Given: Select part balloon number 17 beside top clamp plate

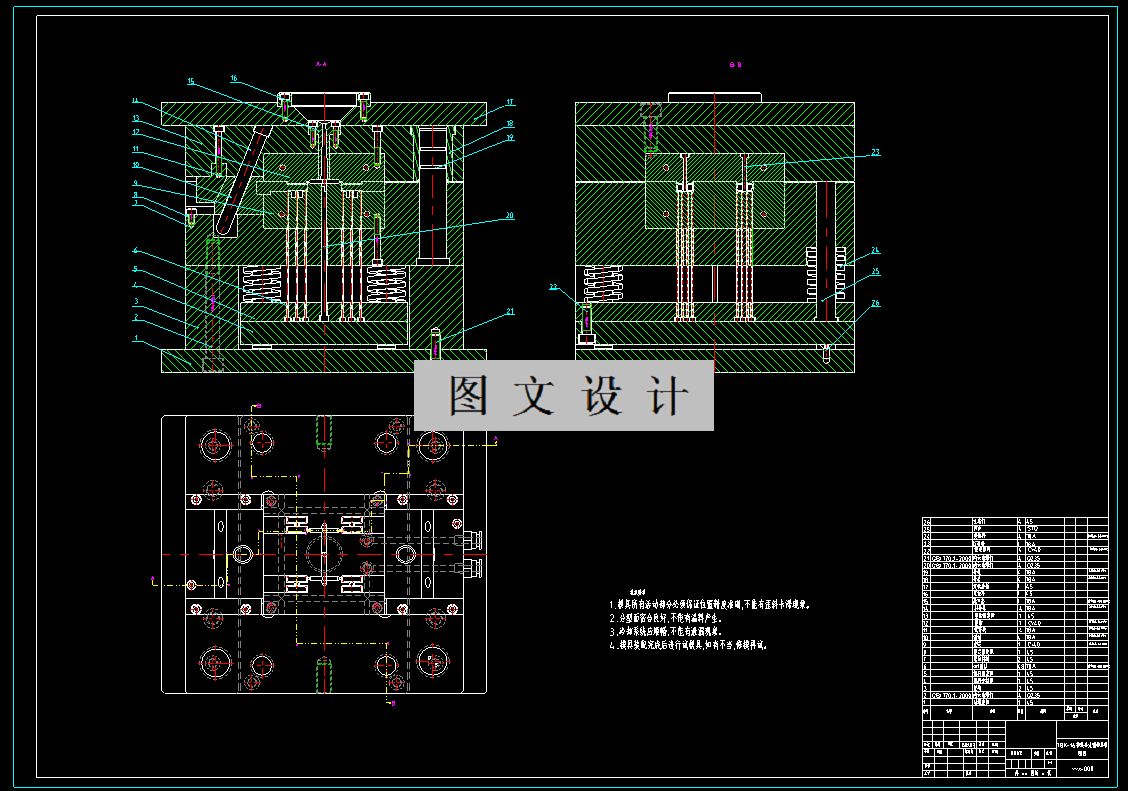Looking at the screenshot, I should [509, 102].
